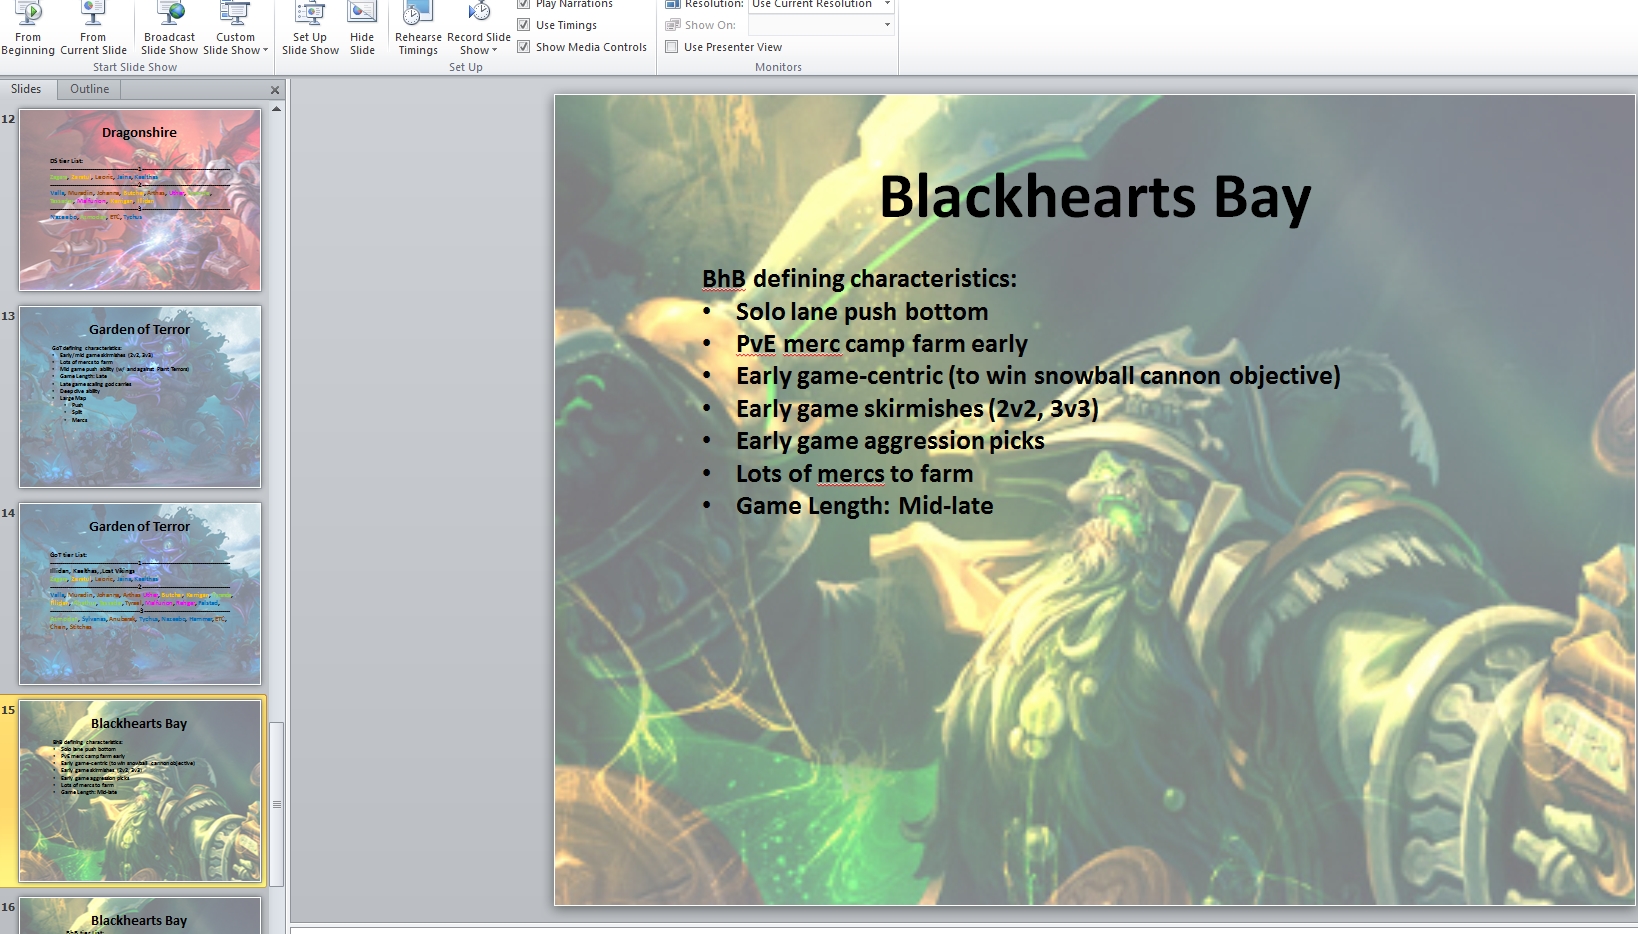The width and height of the screenshot is (1638, 934).
Task: Launch Broadcast Slide Show
Action: [169, 28]
